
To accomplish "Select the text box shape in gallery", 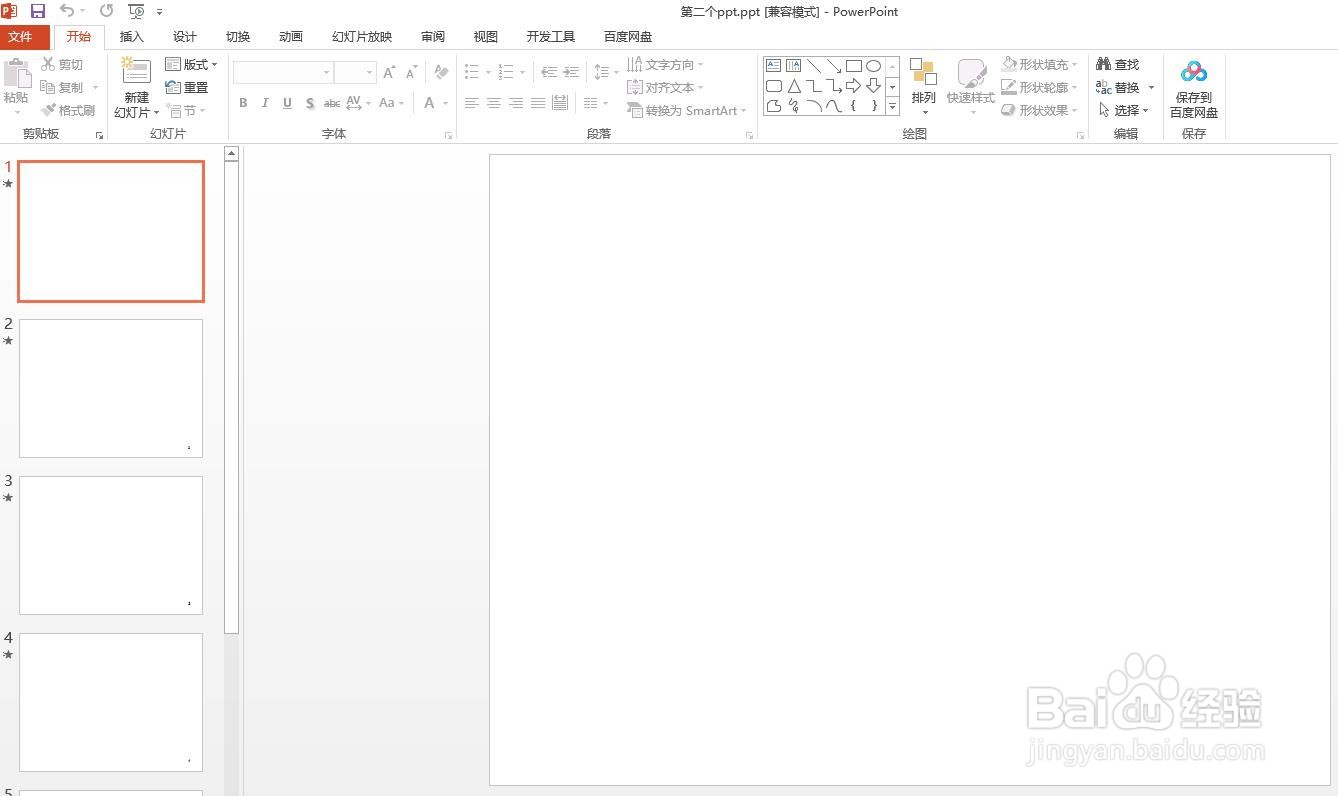I will 774,66.
